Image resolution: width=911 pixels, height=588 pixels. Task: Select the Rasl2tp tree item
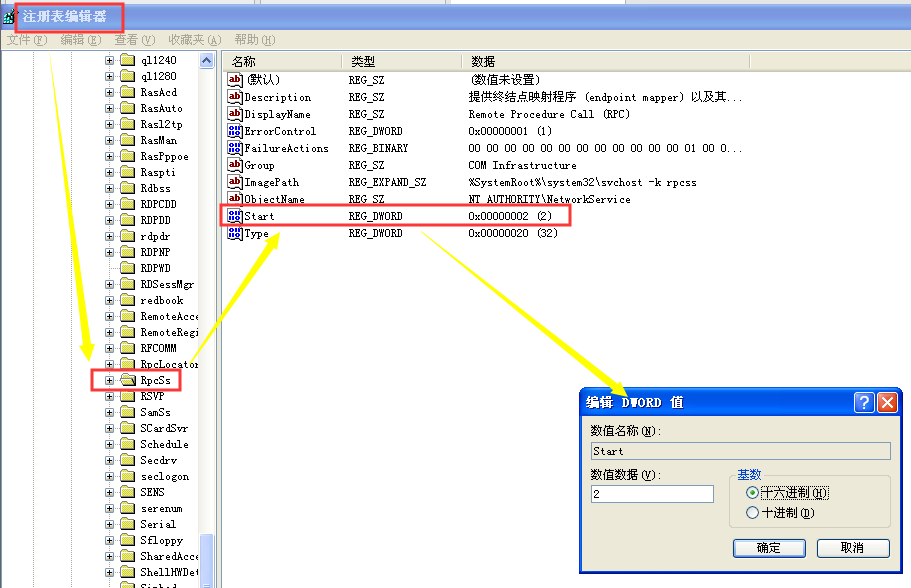click(x=162, y=124)
